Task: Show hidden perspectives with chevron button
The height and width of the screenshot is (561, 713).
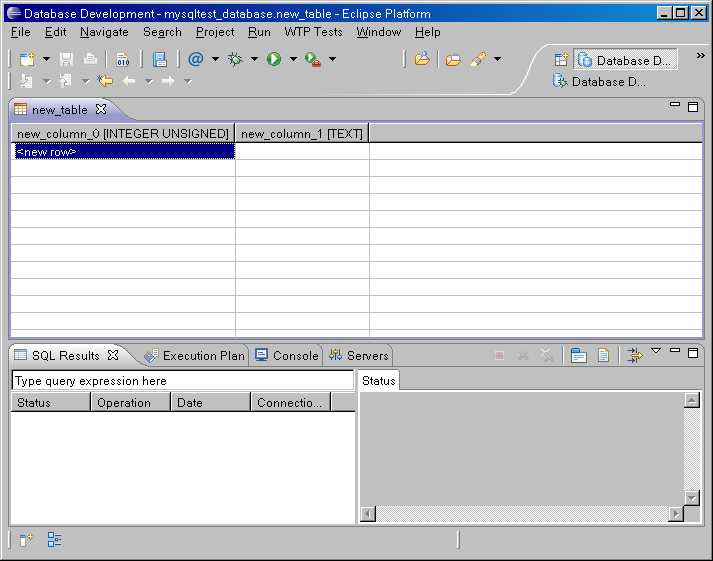Action: 700,56
